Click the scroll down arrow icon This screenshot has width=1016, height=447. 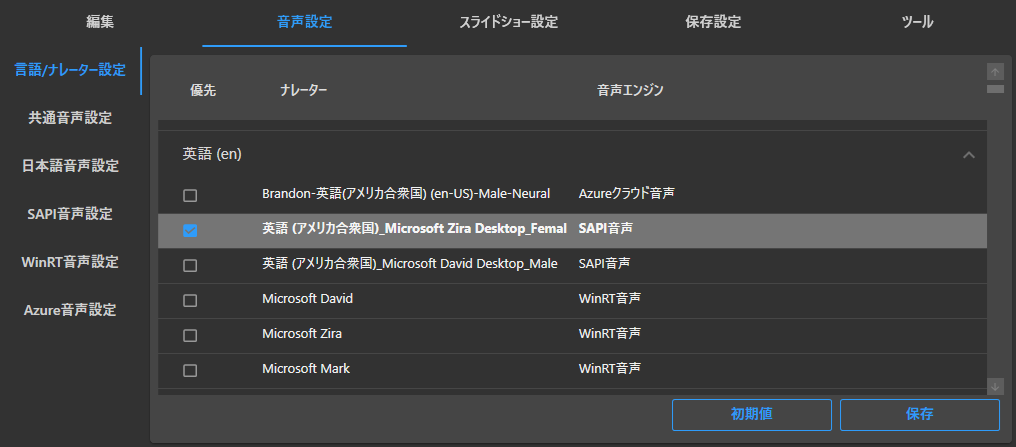(x=994, y=386)
